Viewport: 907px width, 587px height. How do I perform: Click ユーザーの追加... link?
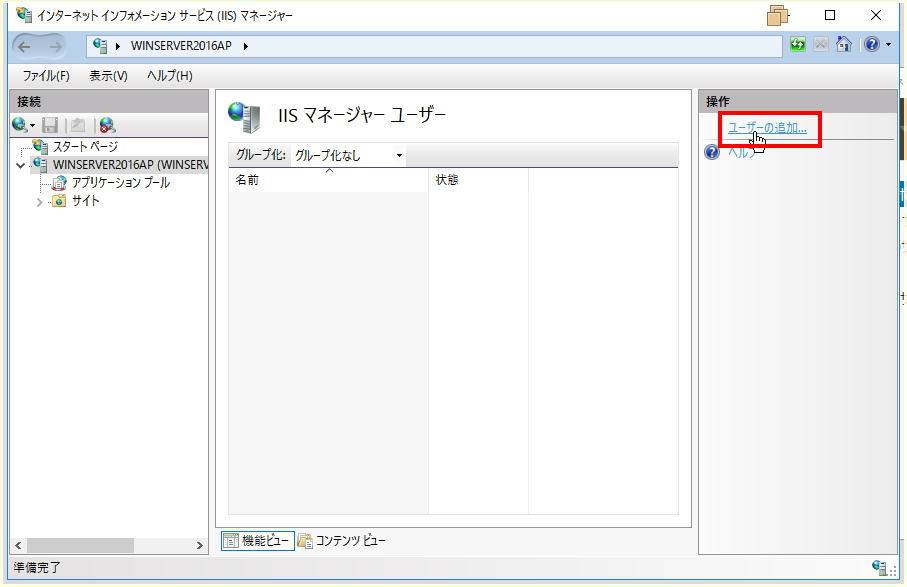click(x=767, y=128)
